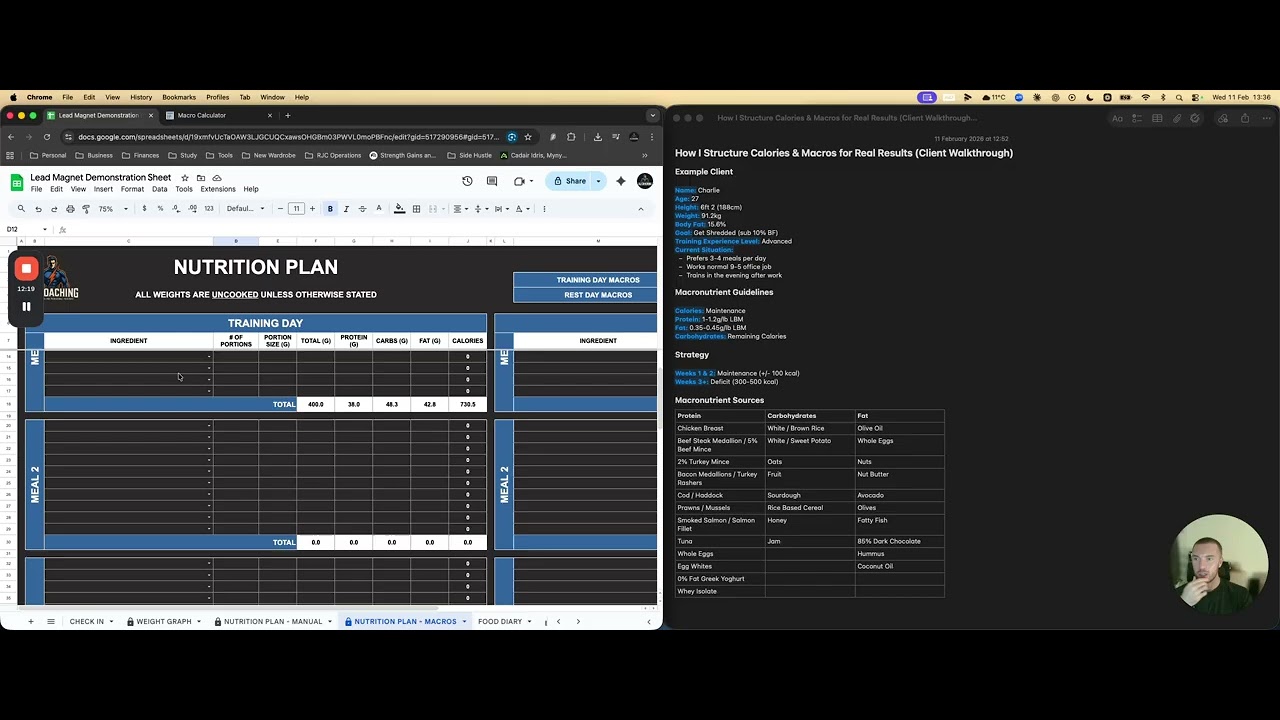Screen dimensions: 1280x720
Task: Move document with folder icon
Action: click(x=201, y=178)
